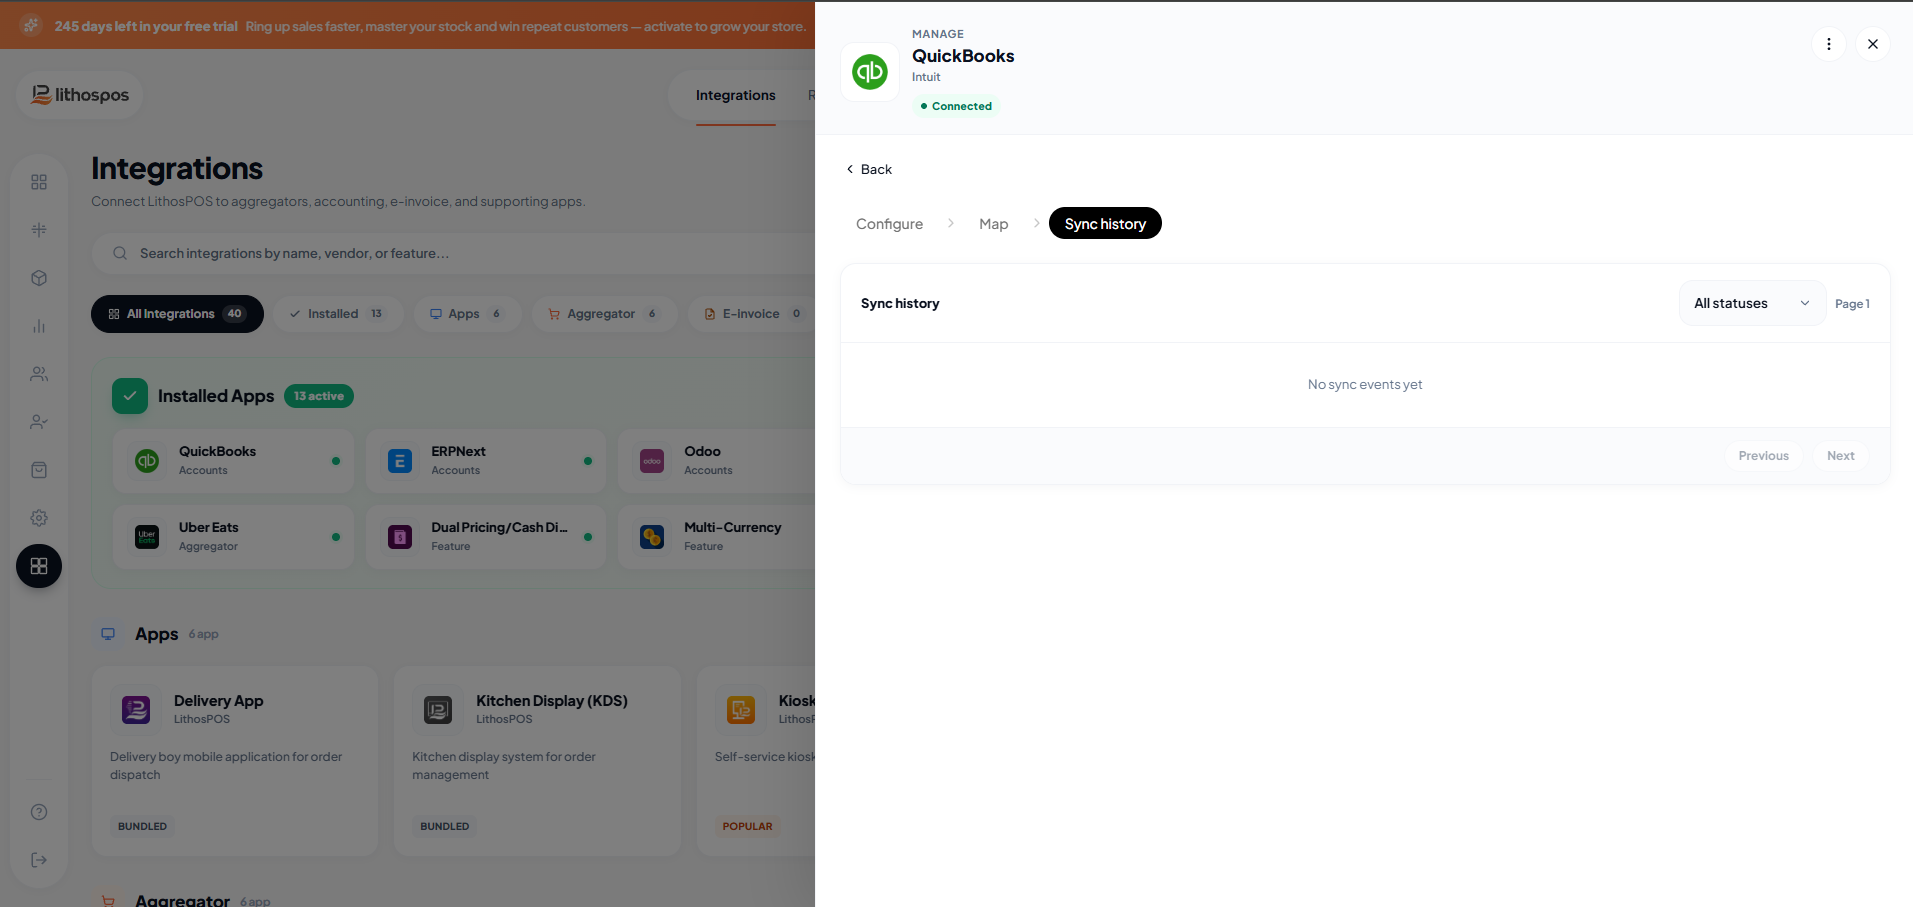Image resolution: width=1913 pixels, height=907 pixels.
Task: Click the trial banner rocket icon
Action: coord(31,25)
